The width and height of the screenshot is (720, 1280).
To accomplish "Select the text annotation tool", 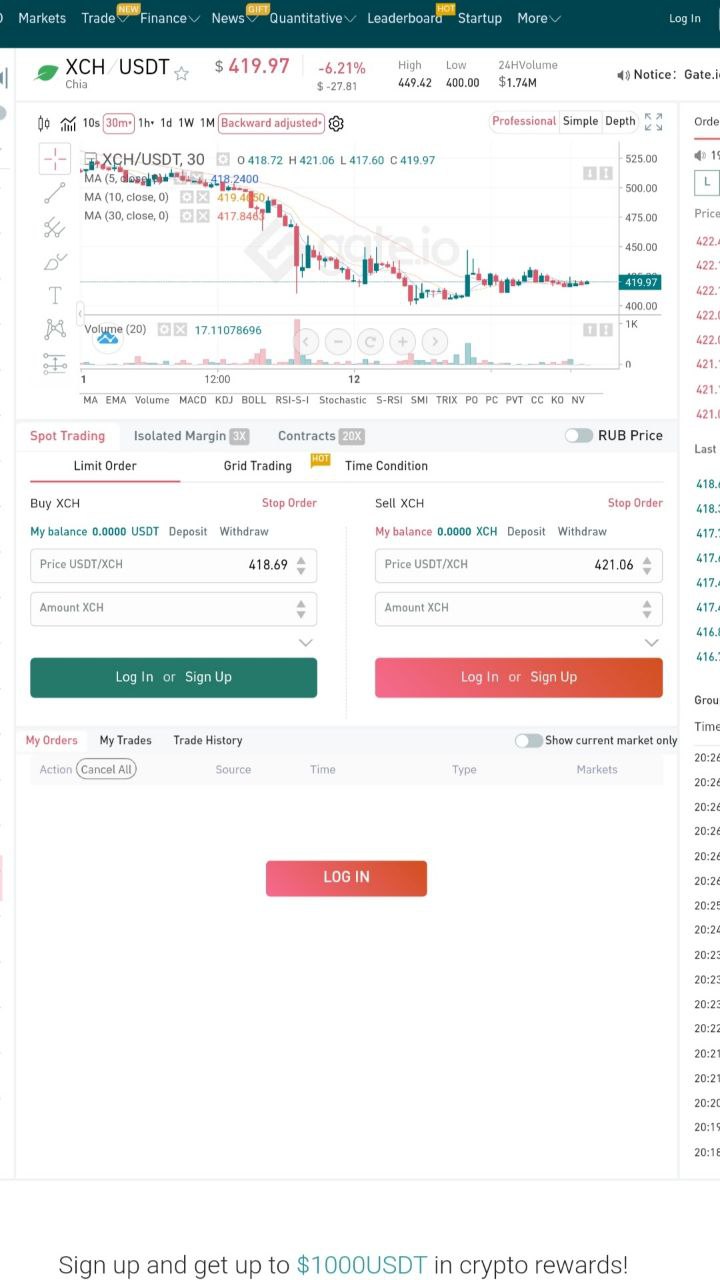I will (x=55, y=296).
